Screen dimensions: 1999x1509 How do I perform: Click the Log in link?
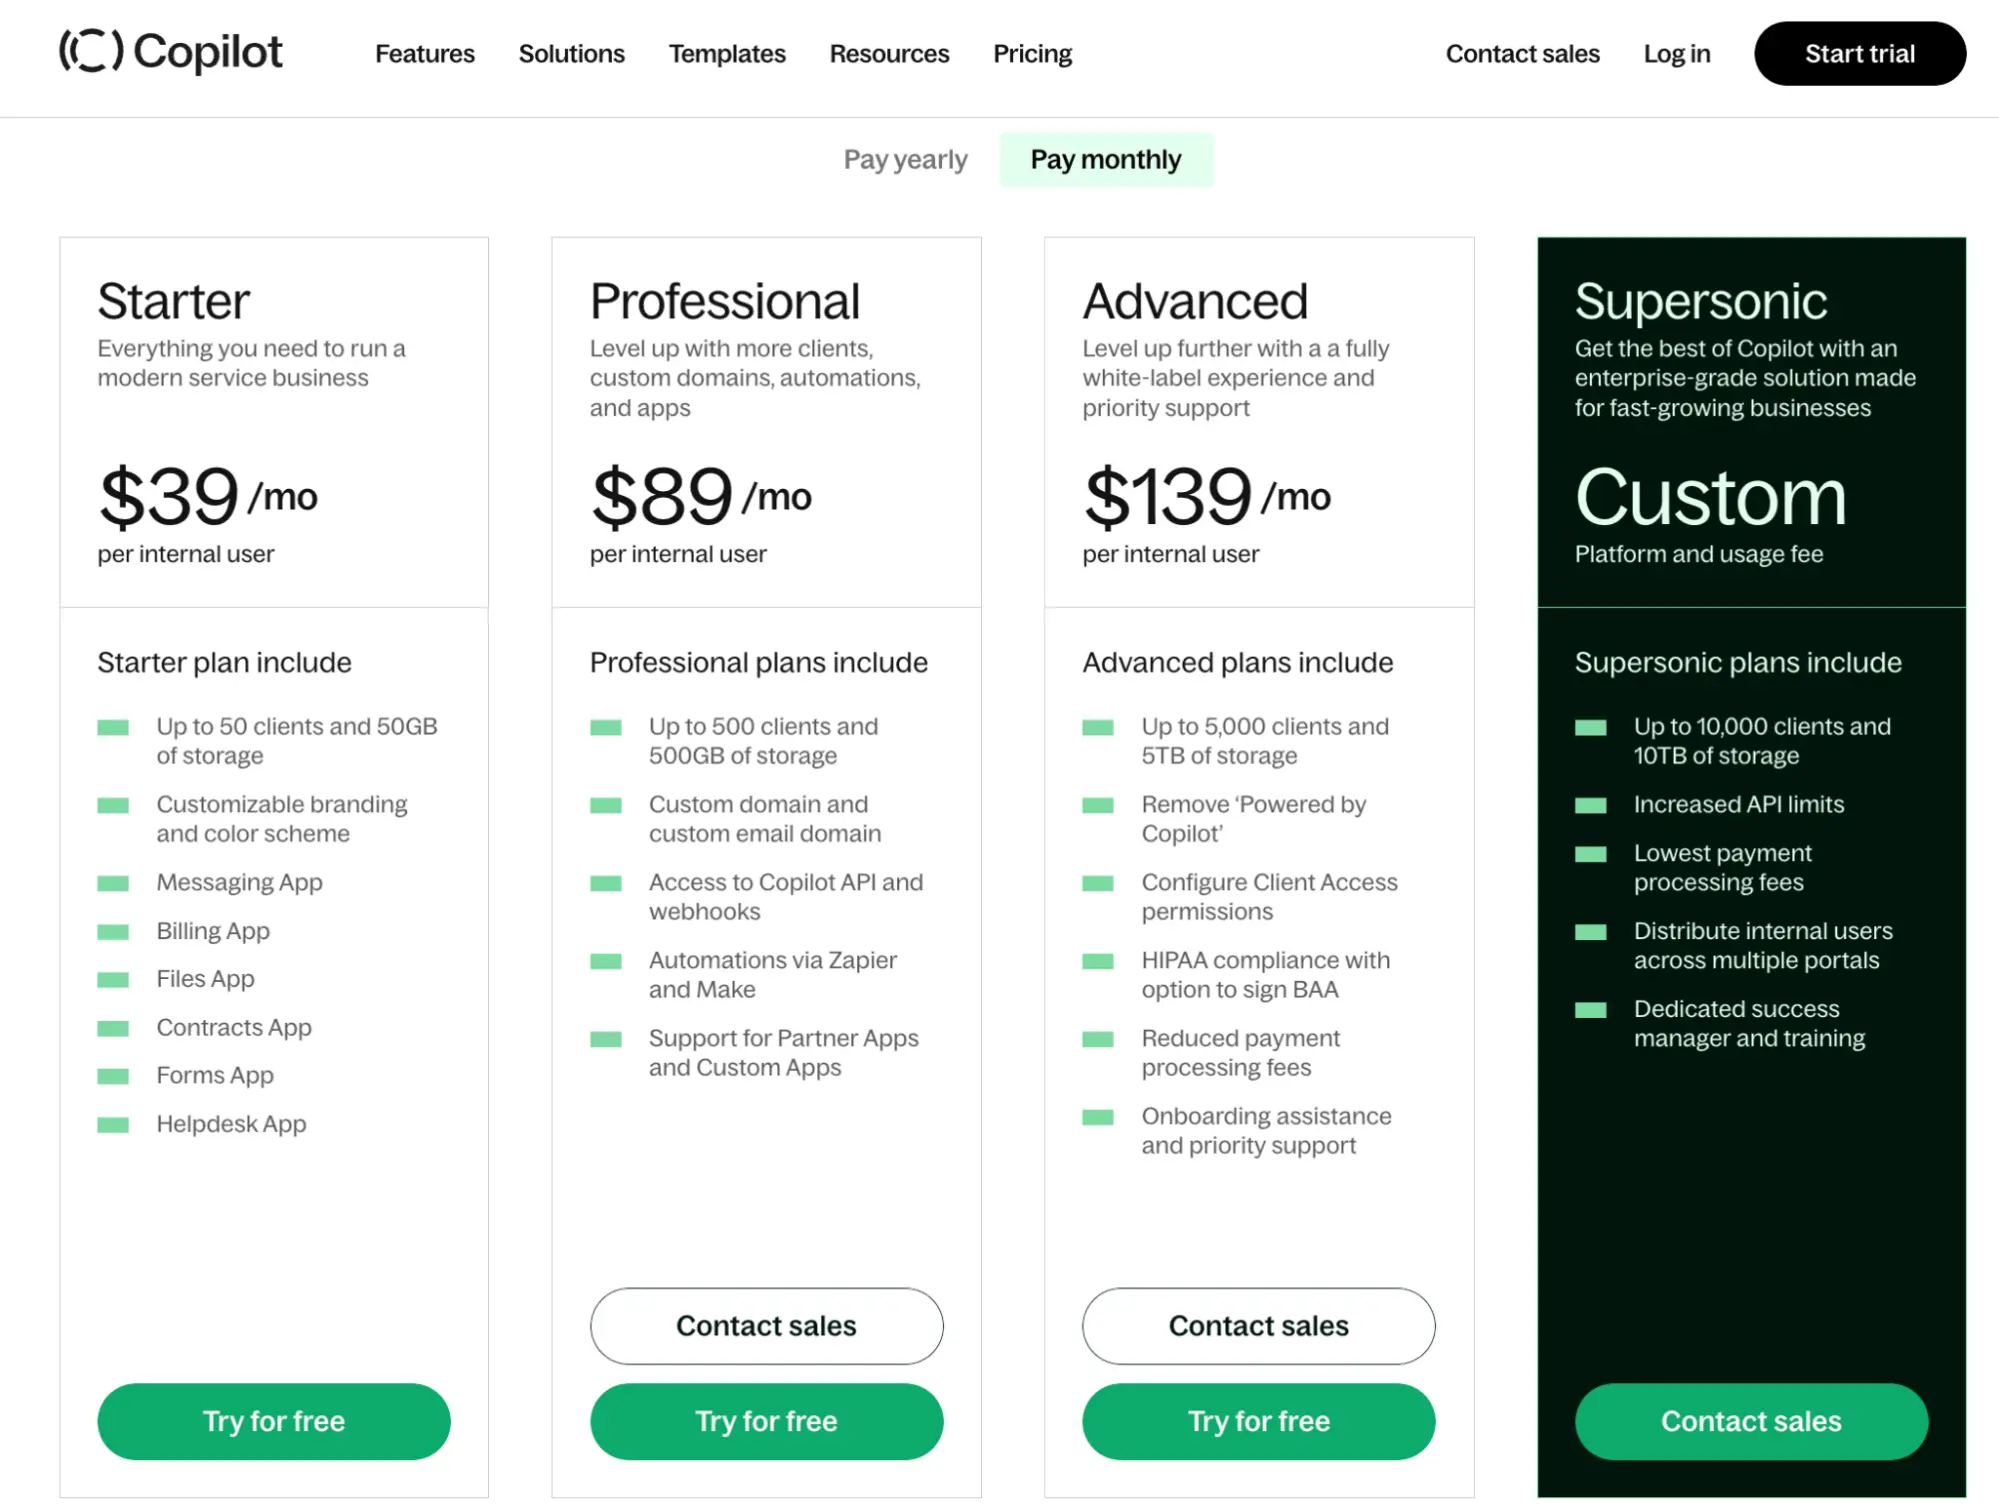(1676, 54)
